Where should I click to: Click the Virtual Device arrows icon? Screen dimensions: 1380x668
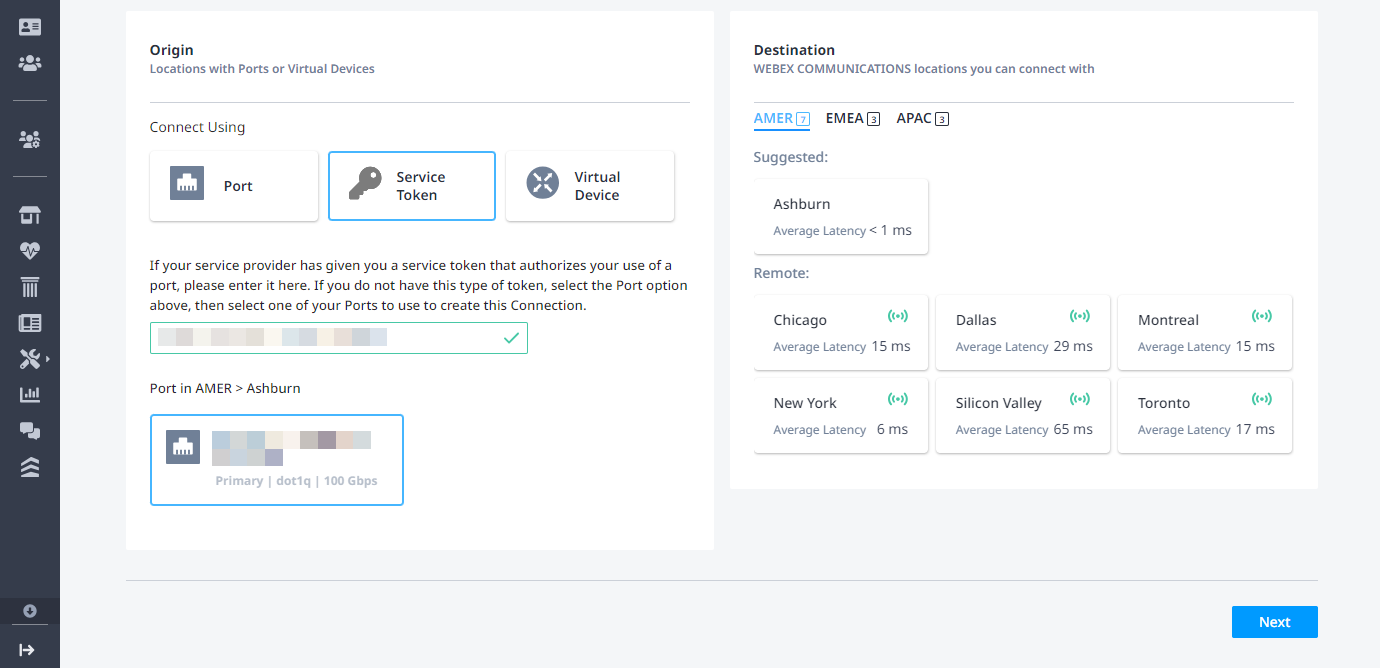click(543, 183)
